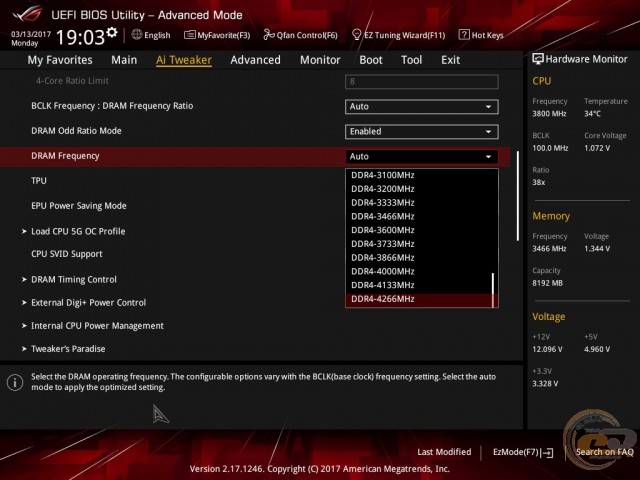Screen dimensions: 640x480
Task: Select the Ai Tweaker tab
Action: click(184, 60)
